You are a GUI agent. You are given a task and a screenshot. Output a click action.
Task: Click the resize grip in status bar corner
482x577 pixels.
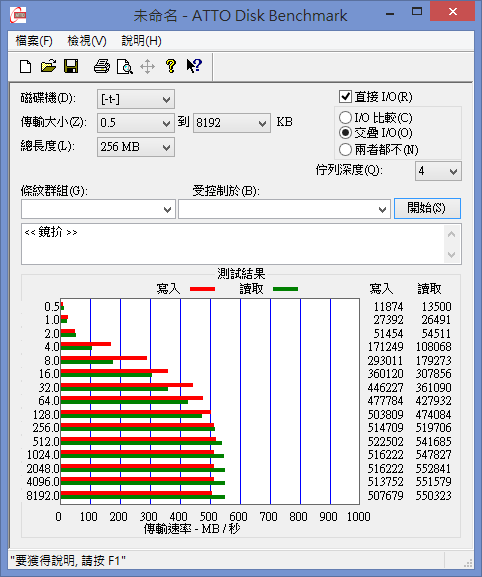click(468, 563)
